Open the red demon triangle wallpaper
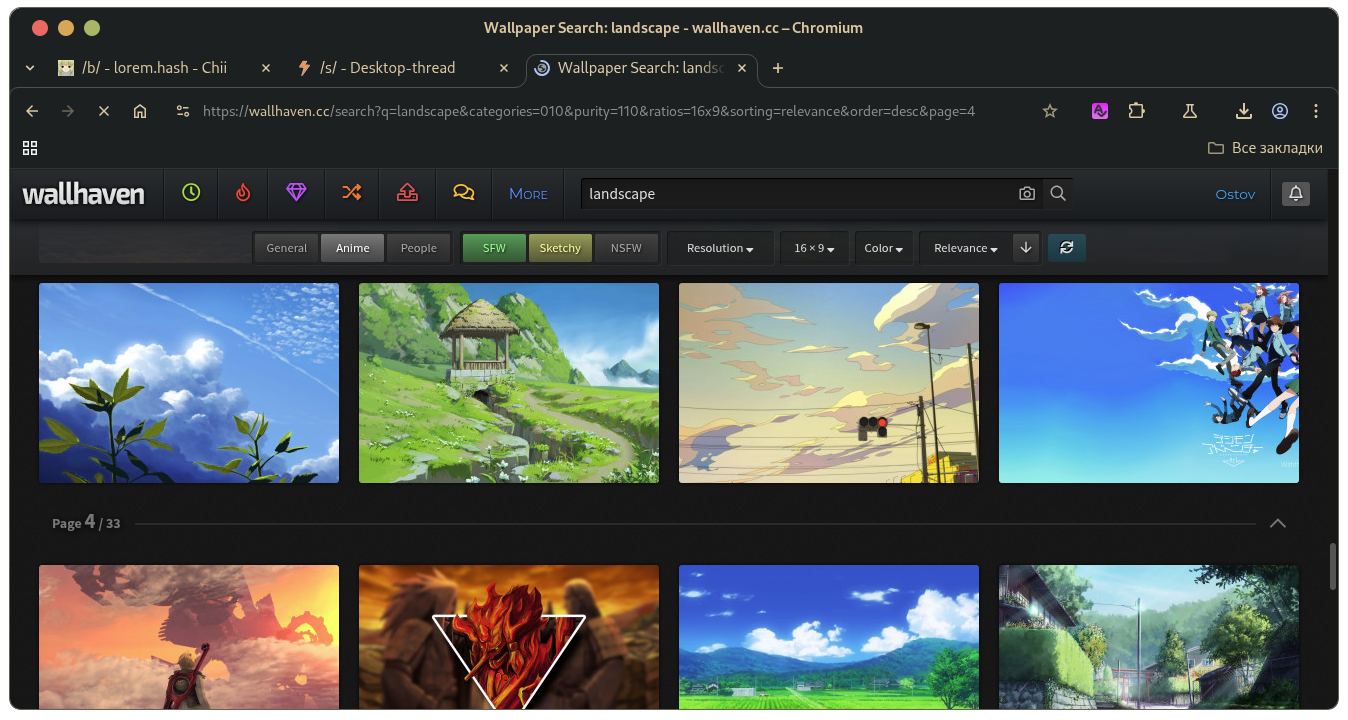The image size is (1348, 720). click(x=509, y=637)
